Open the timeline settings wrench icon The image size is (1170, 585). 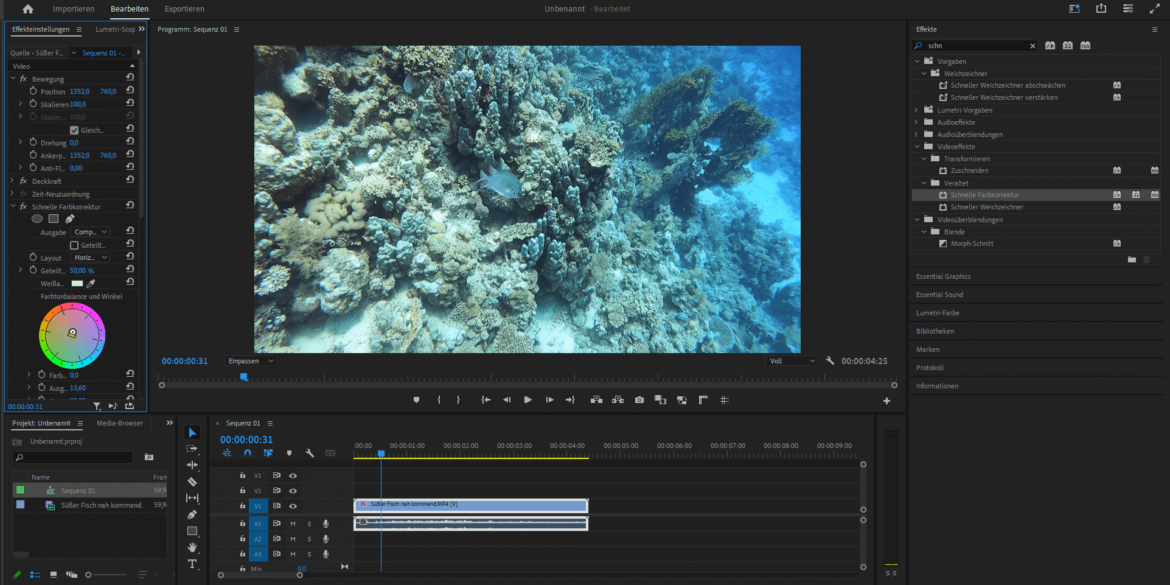[310, 453]
